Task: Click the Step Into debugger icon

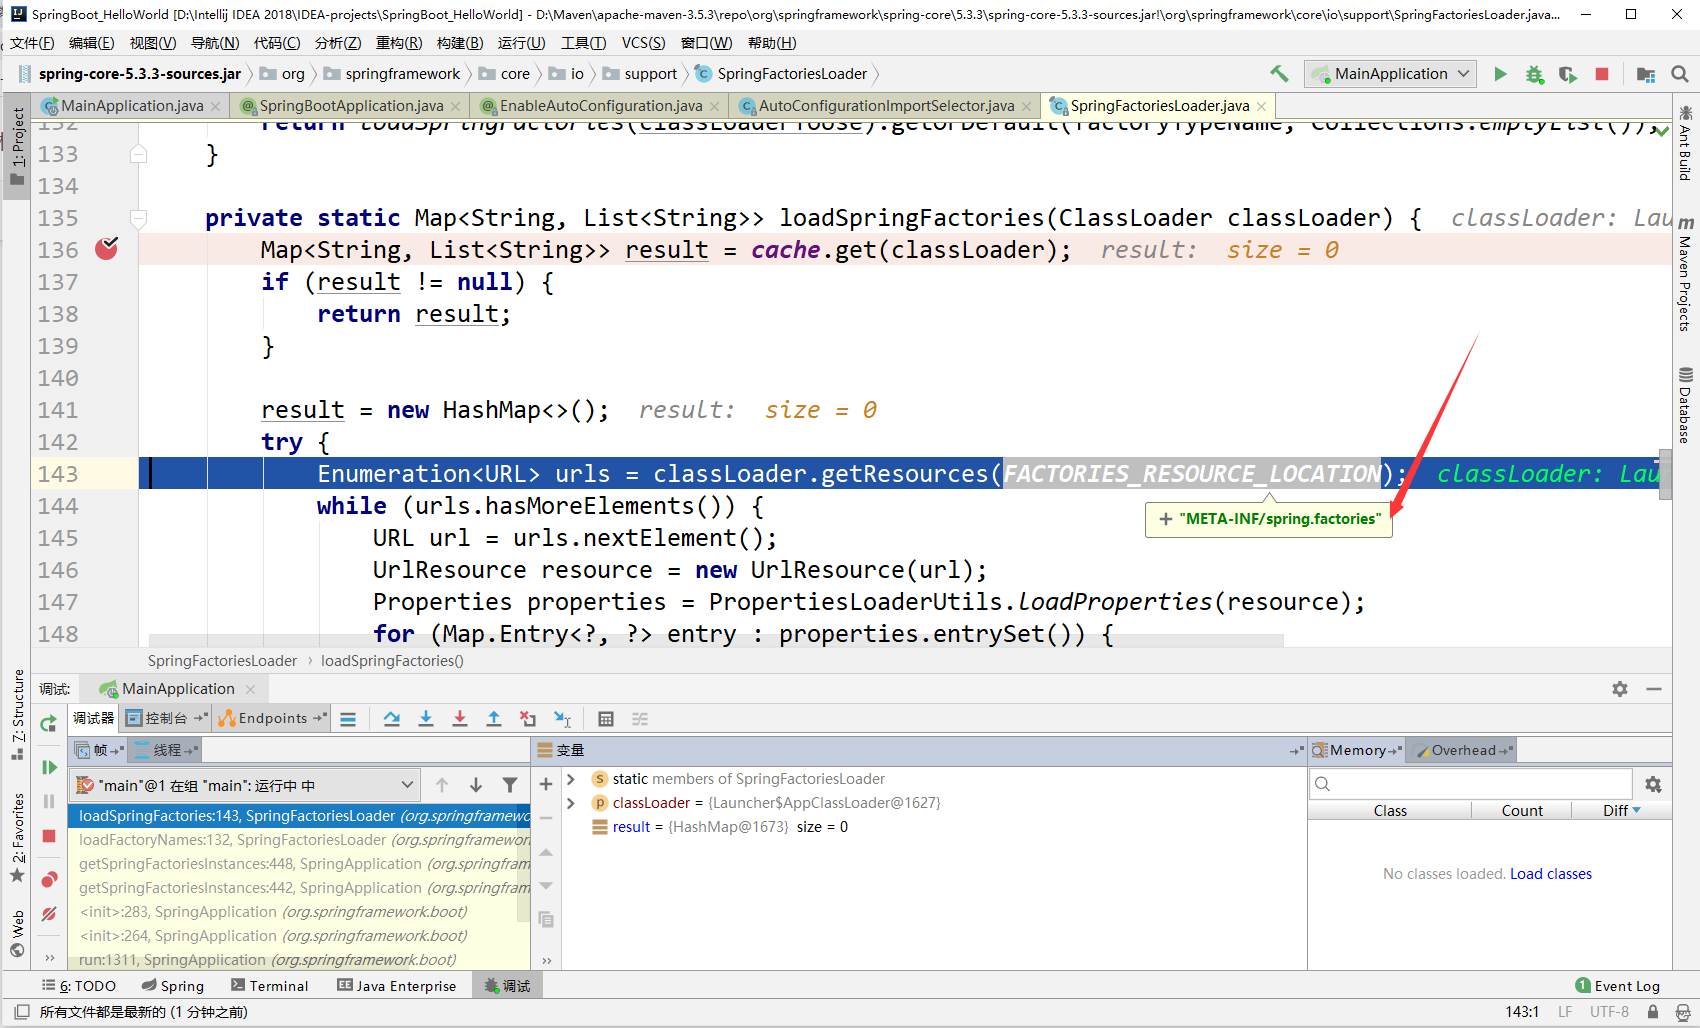Action: [x=426, y=719]
